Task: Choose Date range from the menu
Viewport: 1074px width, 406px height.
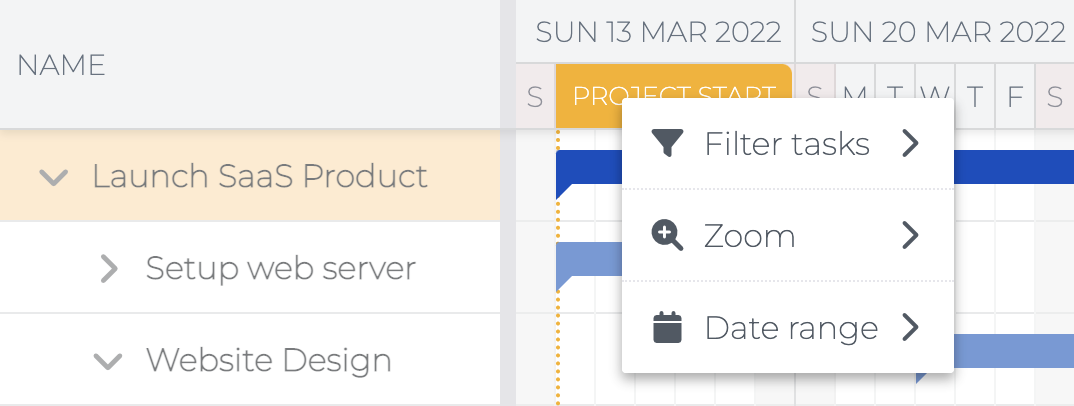Action: (788, 327)
